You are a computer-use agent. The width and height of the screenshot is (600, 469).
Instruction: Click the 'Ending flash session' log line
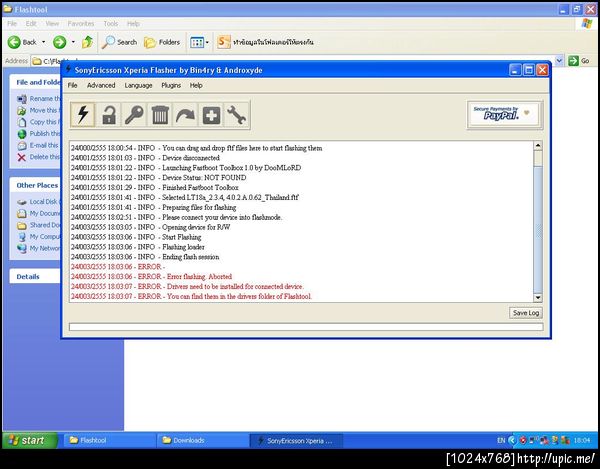[x=145, y=257]
